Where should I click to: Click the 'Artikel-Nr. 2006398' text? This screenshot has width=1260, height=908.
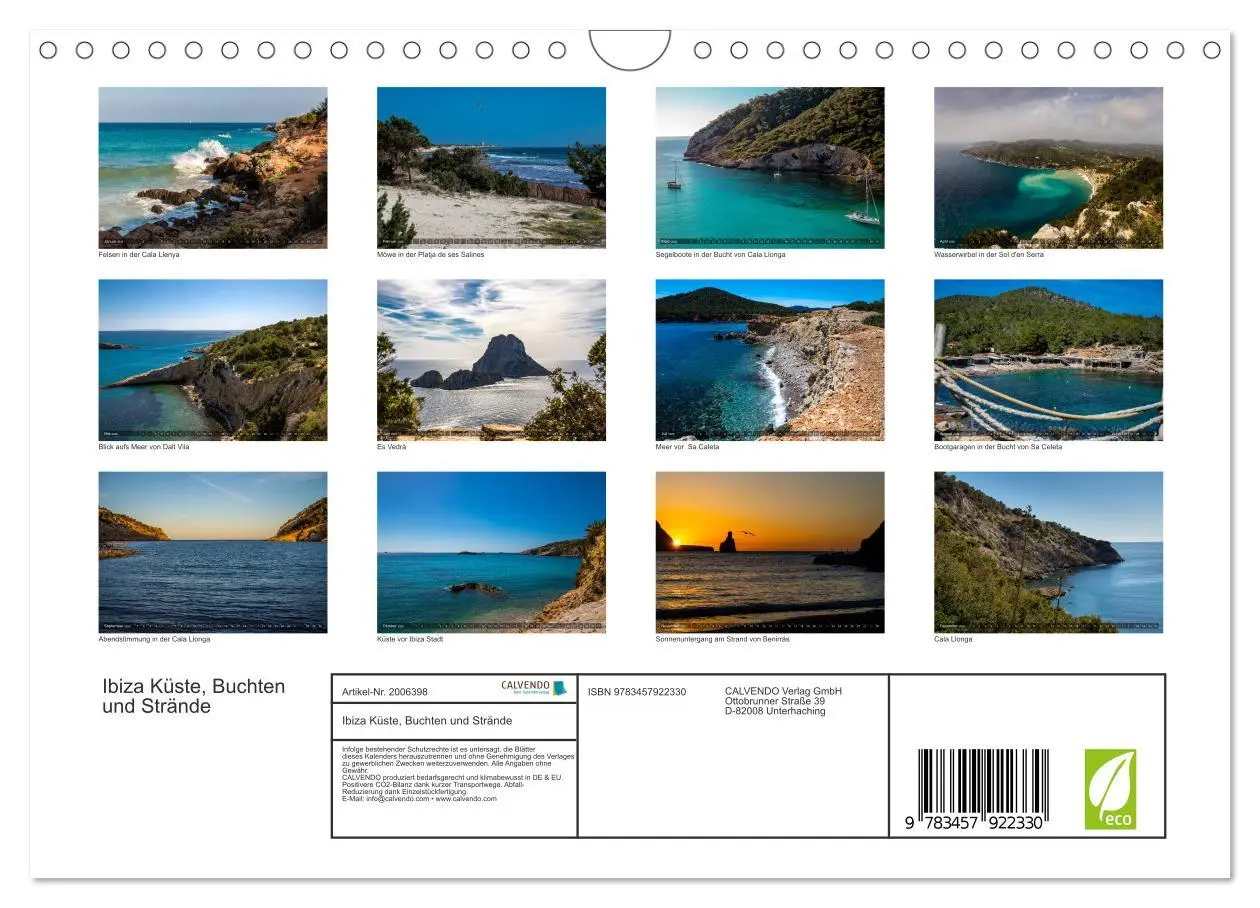[384, 692]
